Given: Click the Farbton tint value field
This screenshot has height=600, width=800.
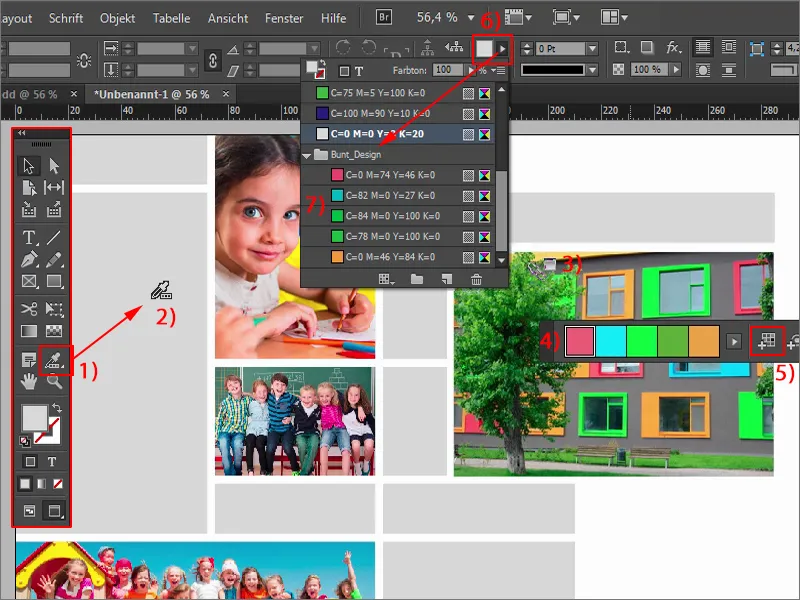Looking at the screenshot, I should tap(447, 70).
